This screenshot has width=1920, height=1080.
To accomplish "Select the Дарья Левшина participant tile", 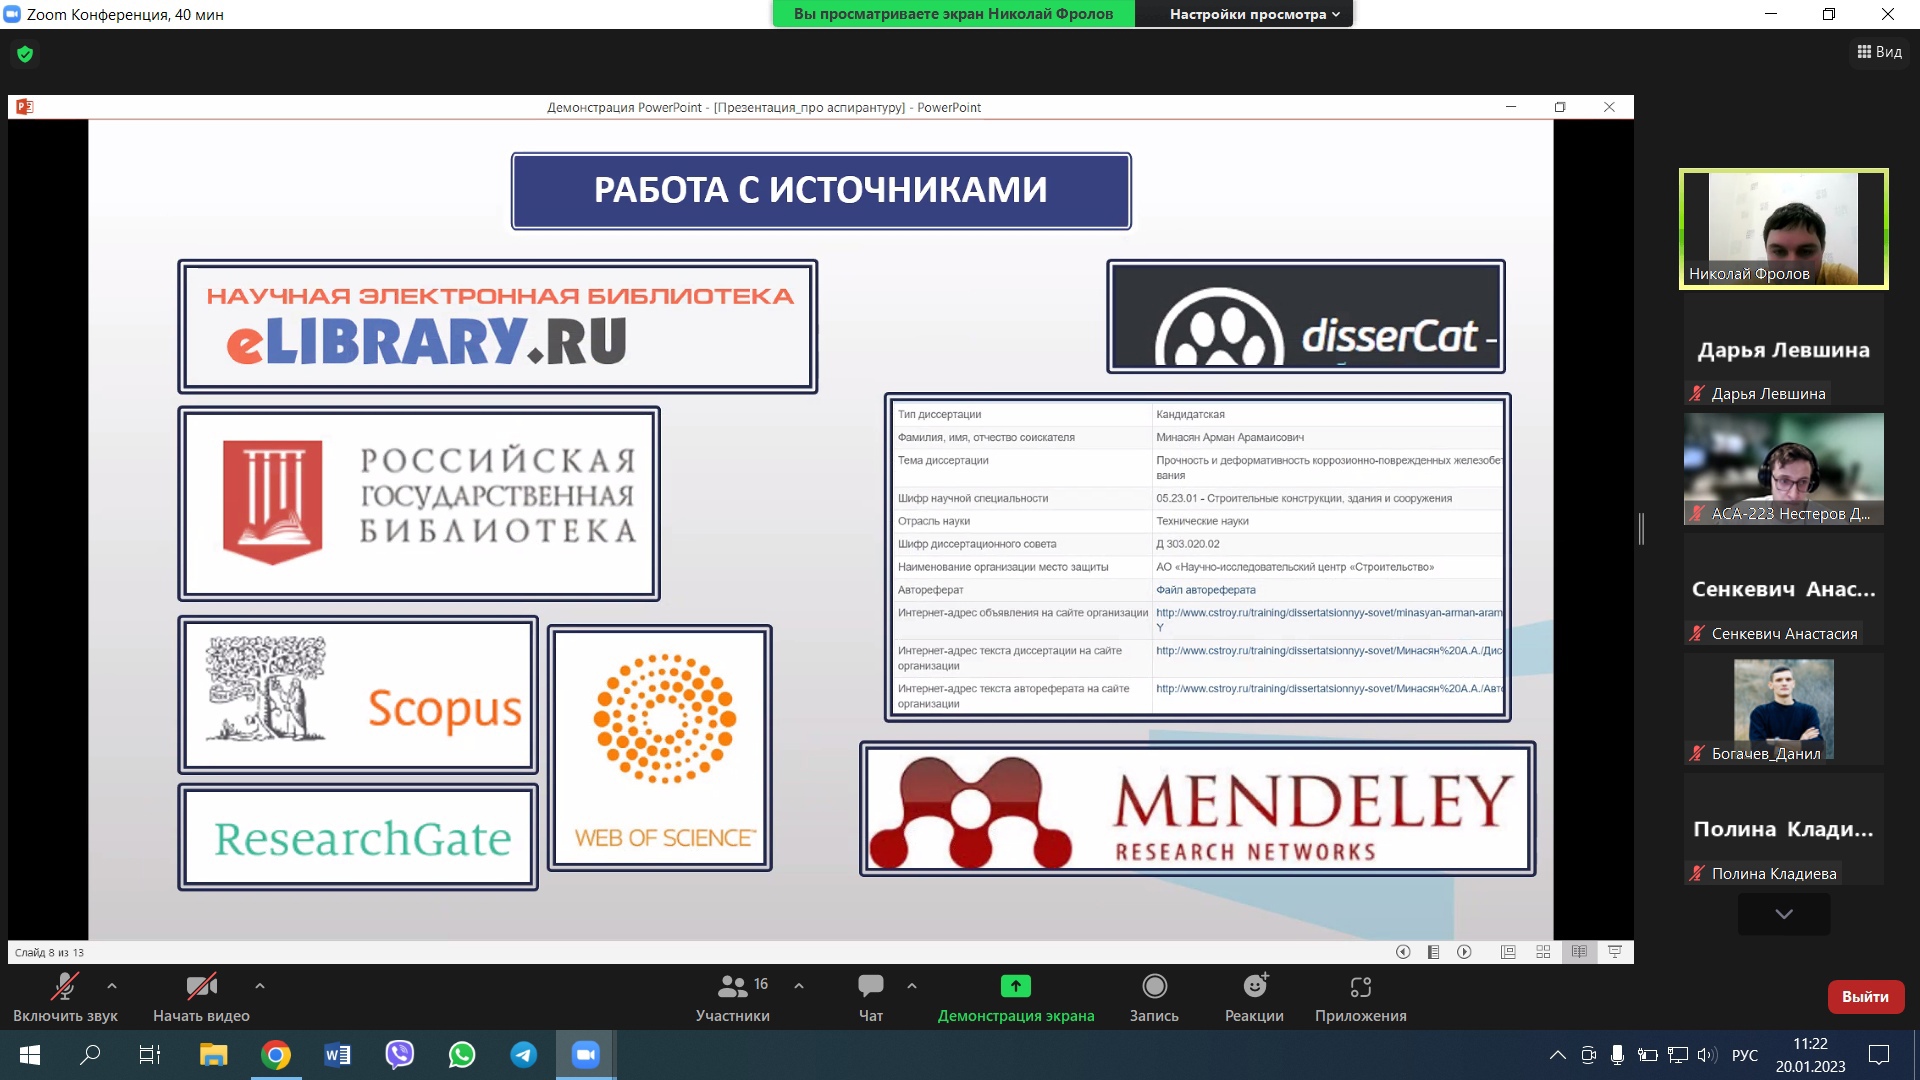I will (1784, 350).
